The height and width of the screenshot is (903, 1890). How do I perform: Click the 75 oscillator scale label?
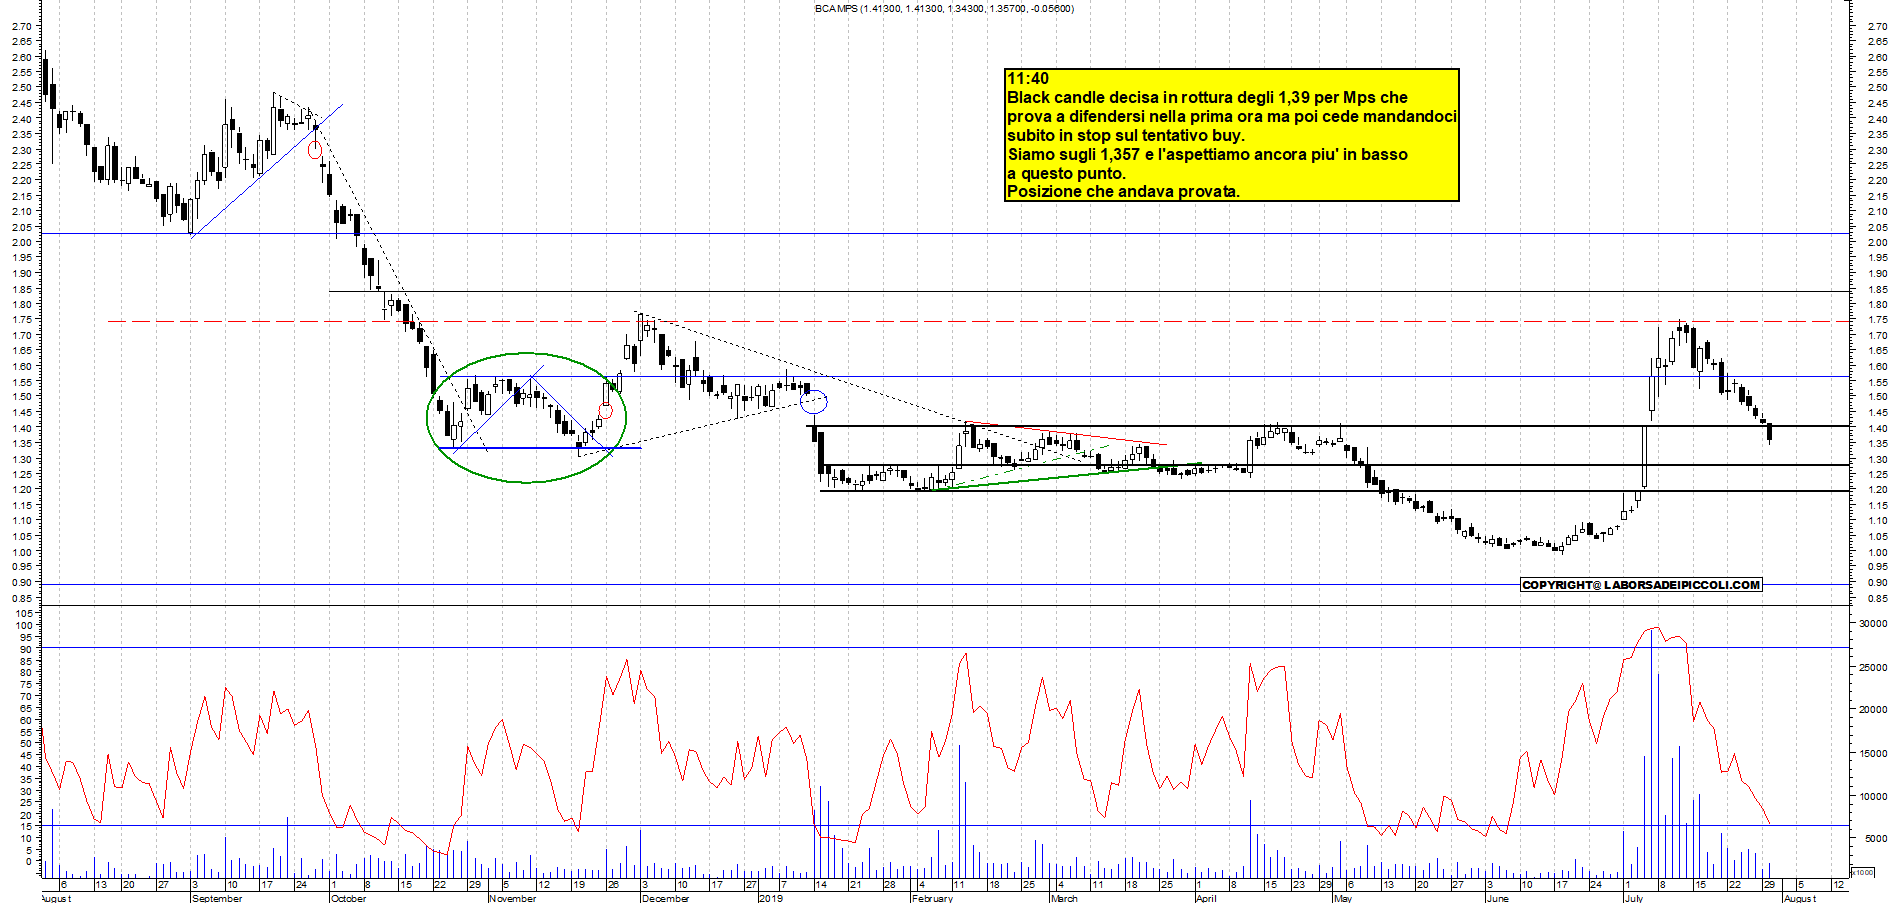coord(26,684)
